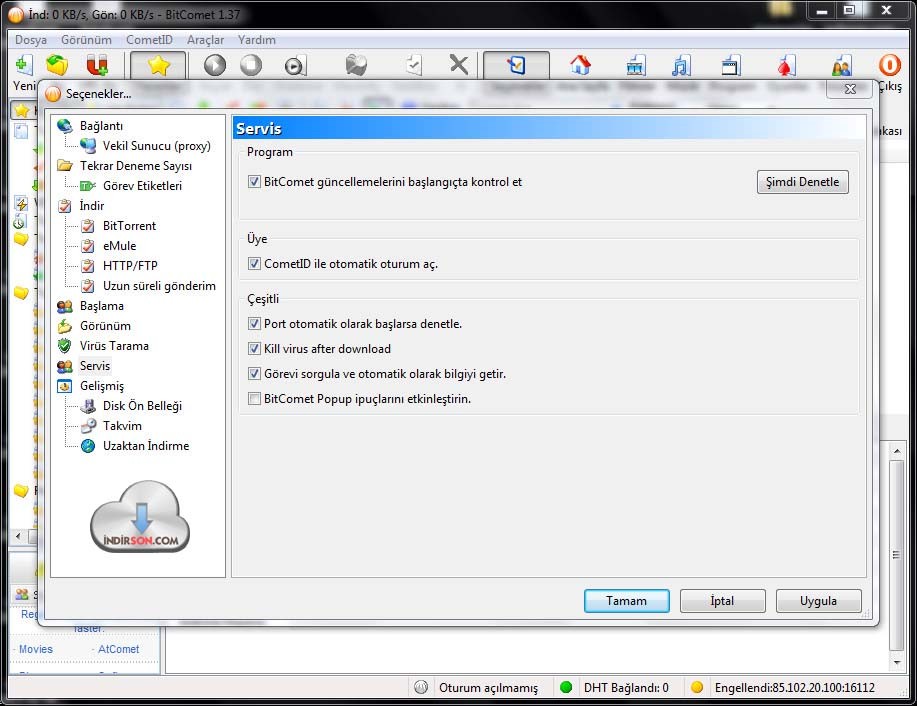Screen dimensions: 917x706
Task: Click the Çıkış exit toolbar icon
Action: click(x=890, y=65)
